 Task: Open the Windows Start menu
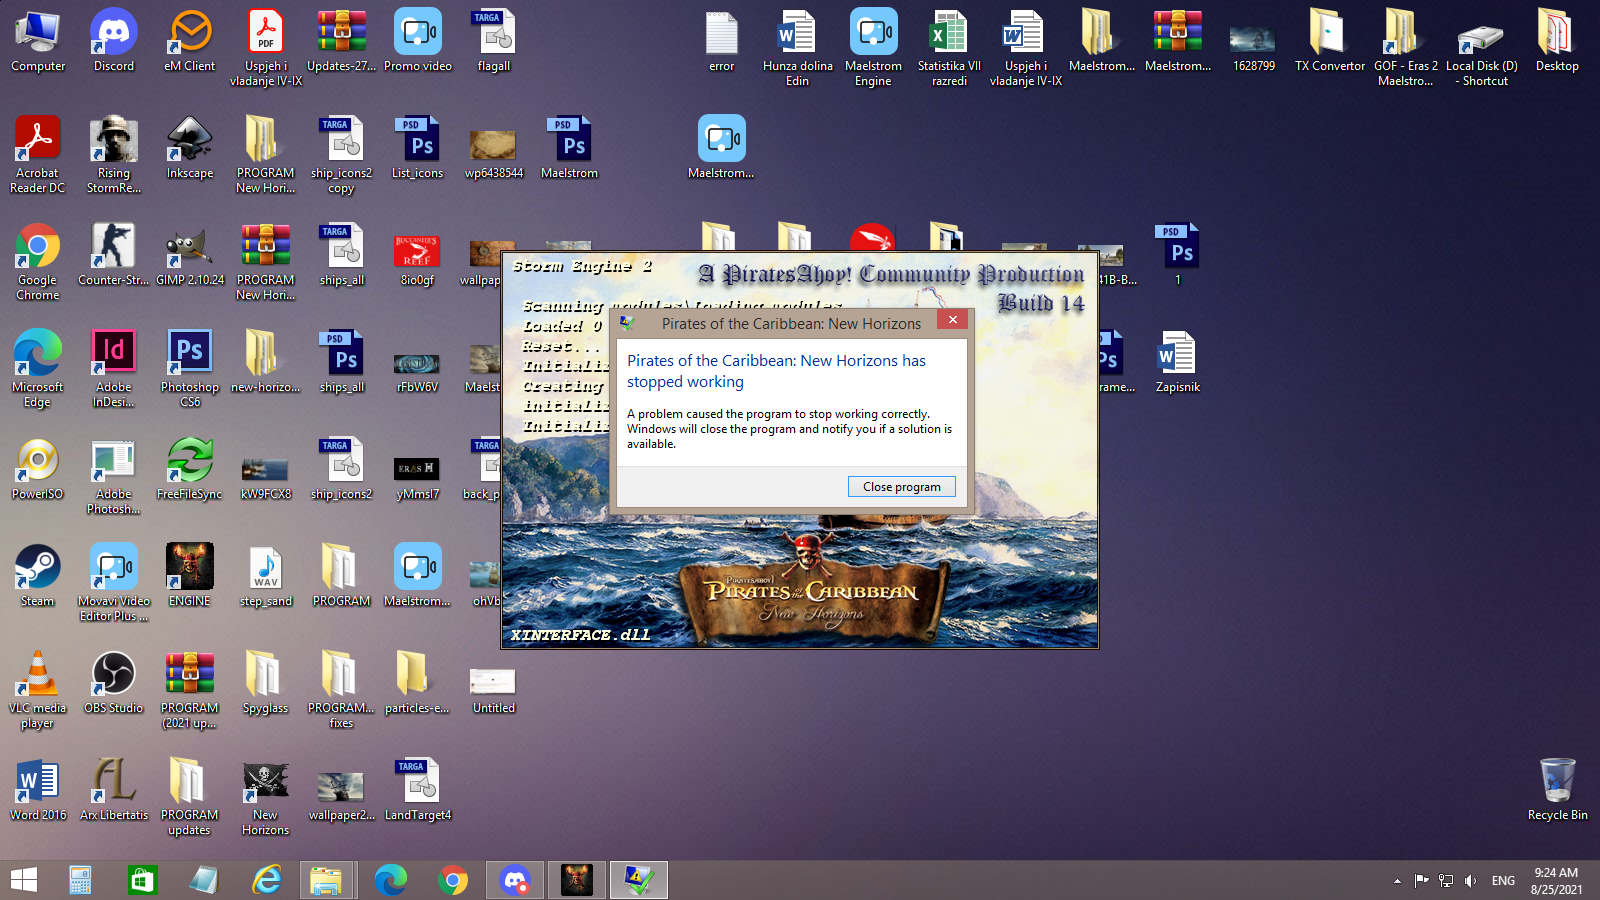(24, 880)
